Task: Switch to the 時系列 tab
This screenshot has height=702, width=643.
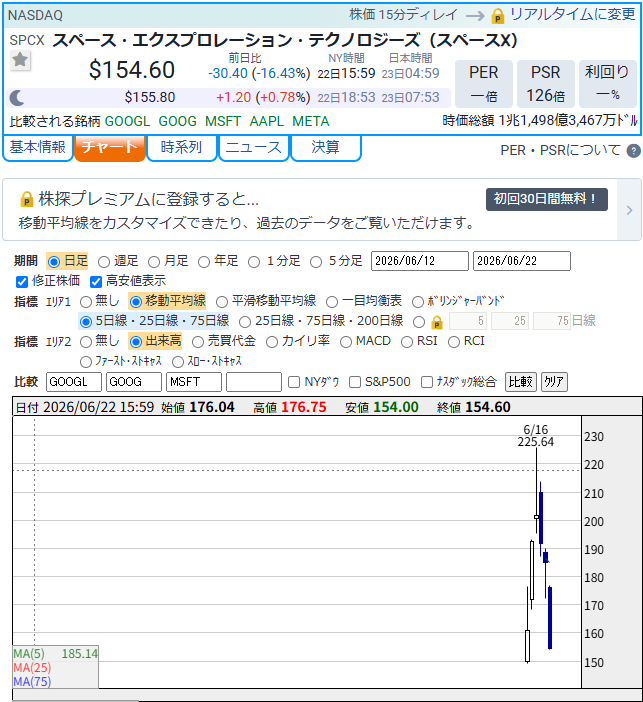Action: pyautogui.click(x=181, y=147)
